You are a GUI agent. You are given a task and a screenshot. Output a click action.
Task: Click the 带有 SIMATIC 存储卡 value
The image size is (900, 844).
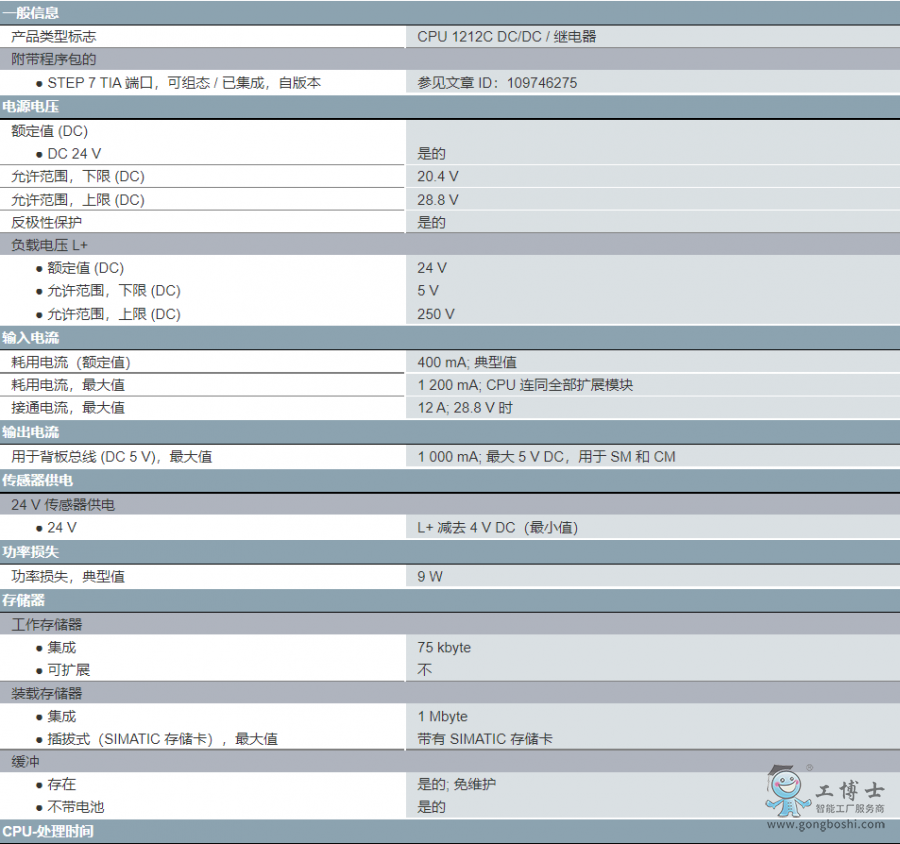tap(484, 739)
